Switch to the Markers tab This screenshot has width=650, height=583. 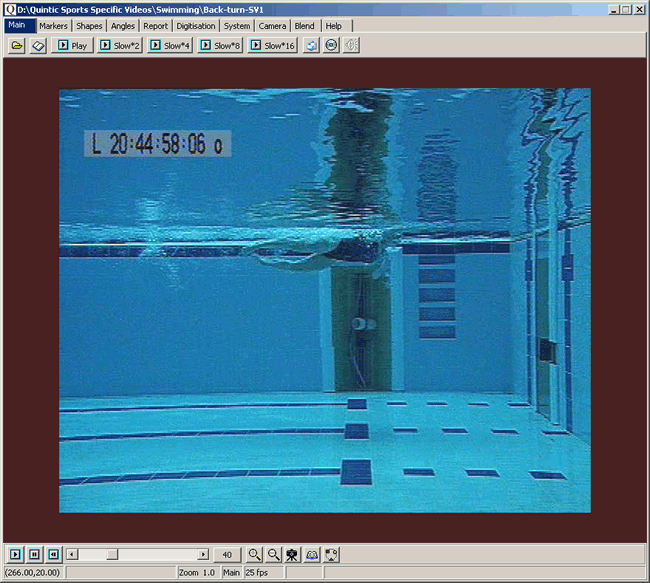pos(53,26)
